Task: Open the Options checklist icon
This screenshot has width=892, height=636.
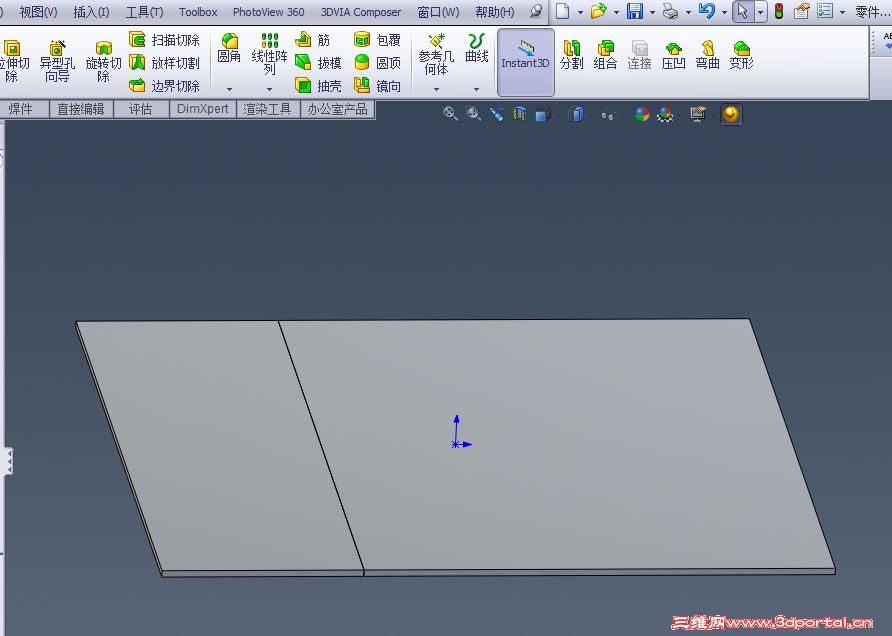Action: [825, 11]
